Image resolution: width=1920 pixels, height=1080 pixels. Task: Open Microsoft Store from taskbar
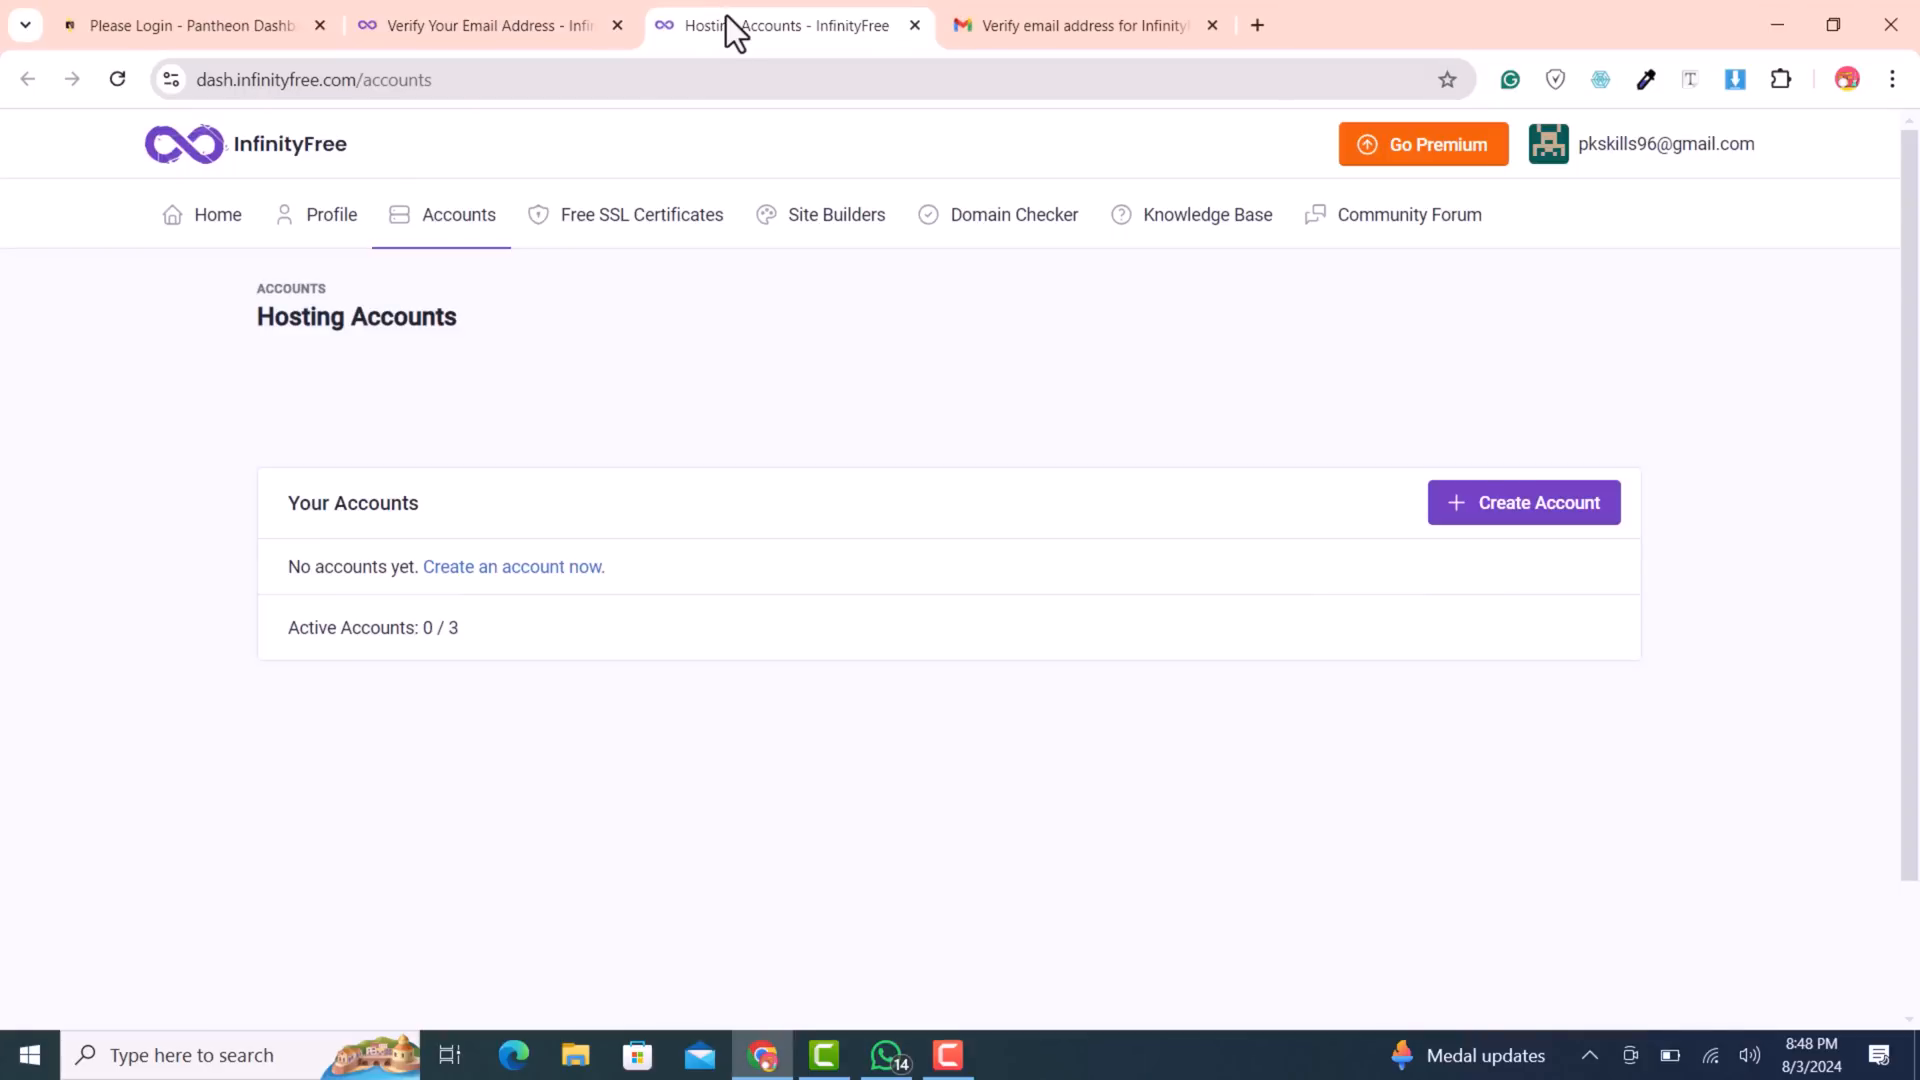click(x=638, y=1055)
